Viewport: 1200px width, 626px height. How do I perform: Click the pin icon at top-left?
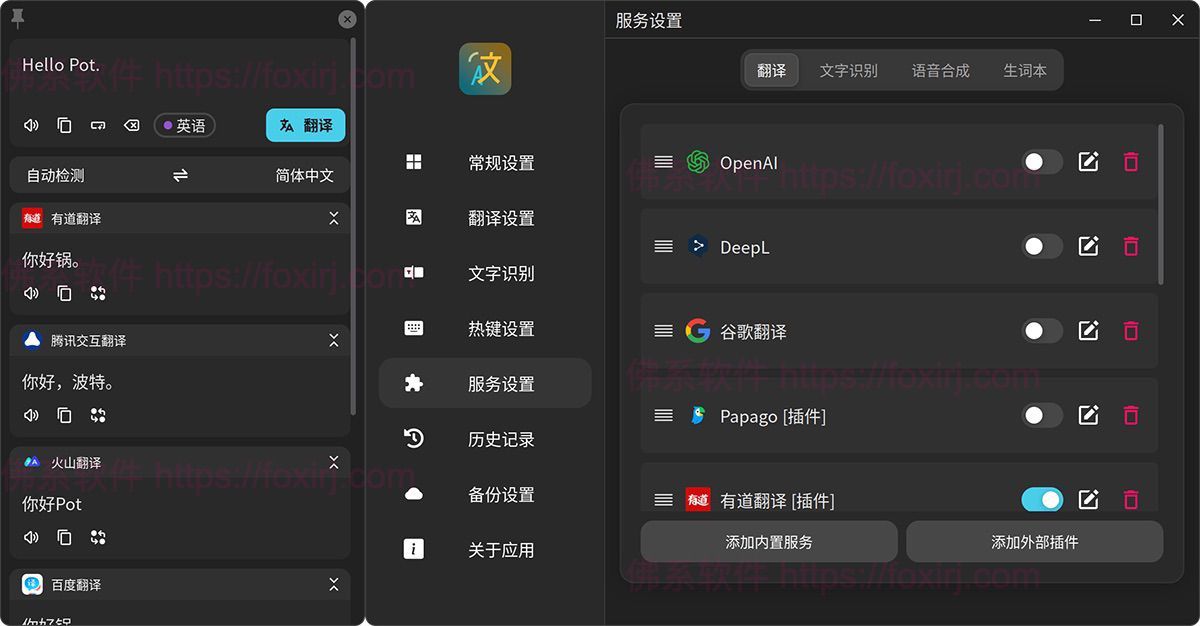pyautogui.click(x=18, y=18)
